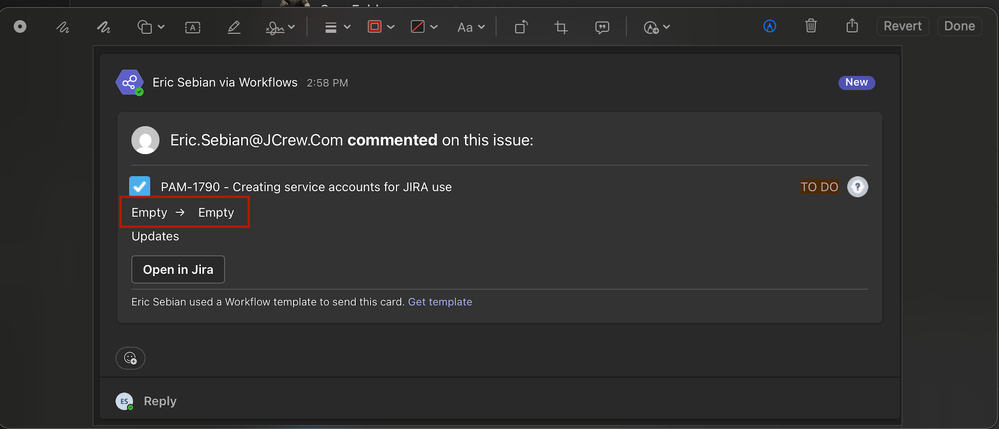Viewport: 999px width, 429px height.
Task: Add an Image Description
Action: pos(601,27)
